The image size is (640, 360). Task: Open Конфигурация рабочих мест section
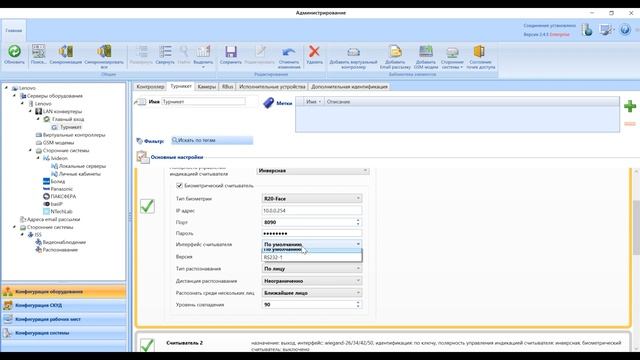coord(64,319)
